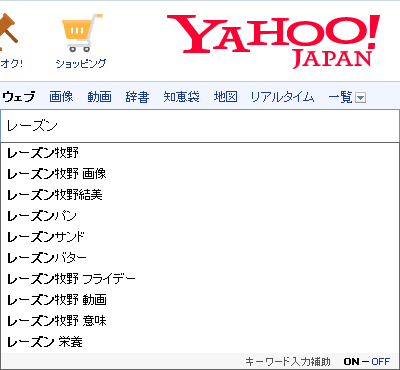The width and height of the screenshot is (400, 370).
Task: Choose suggestion レーズンバター
Action: coord(200,258)
